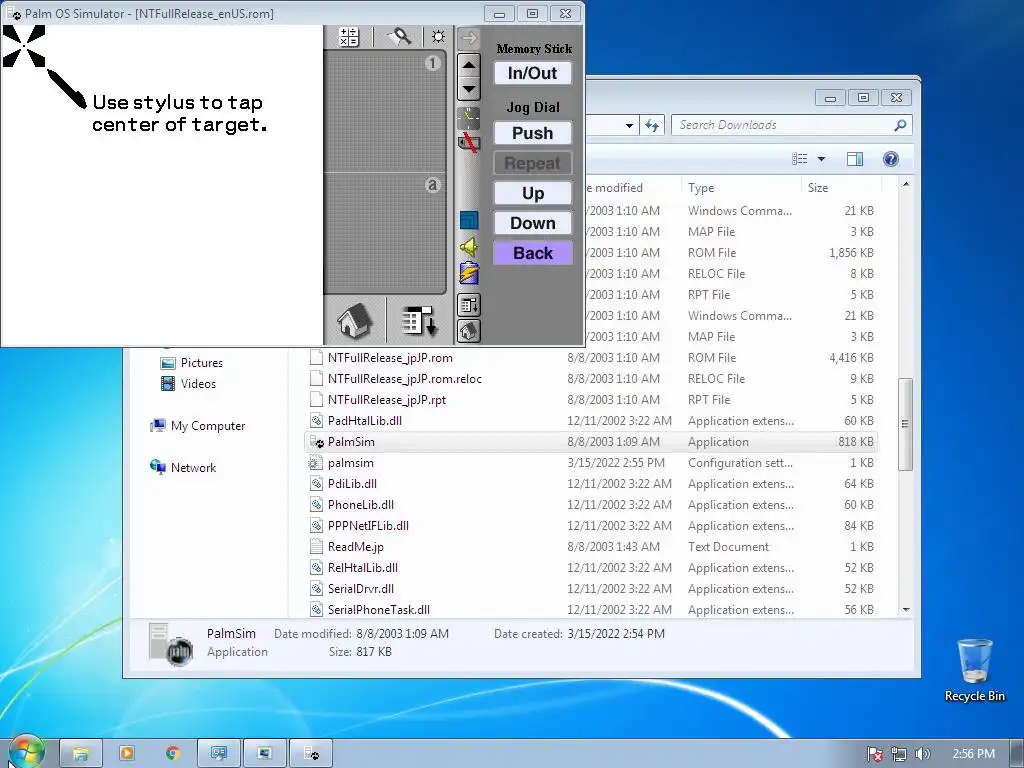Click the crossed-out memory stick icon
Viewport: 1024px width, 768px height.
click(468, 142)
